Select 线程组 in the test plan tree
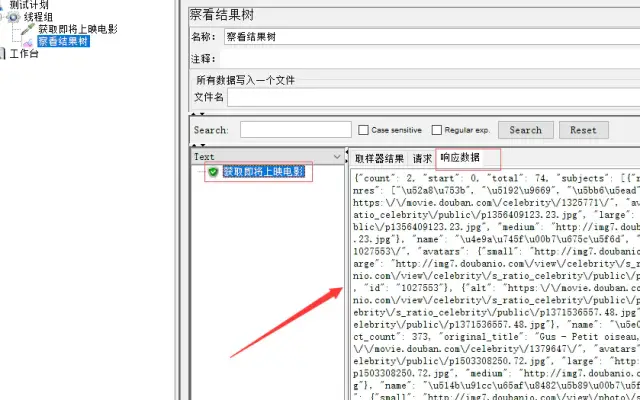Image resolution: width=640 pixels, height=400 pixels. [x=38, y=17]
